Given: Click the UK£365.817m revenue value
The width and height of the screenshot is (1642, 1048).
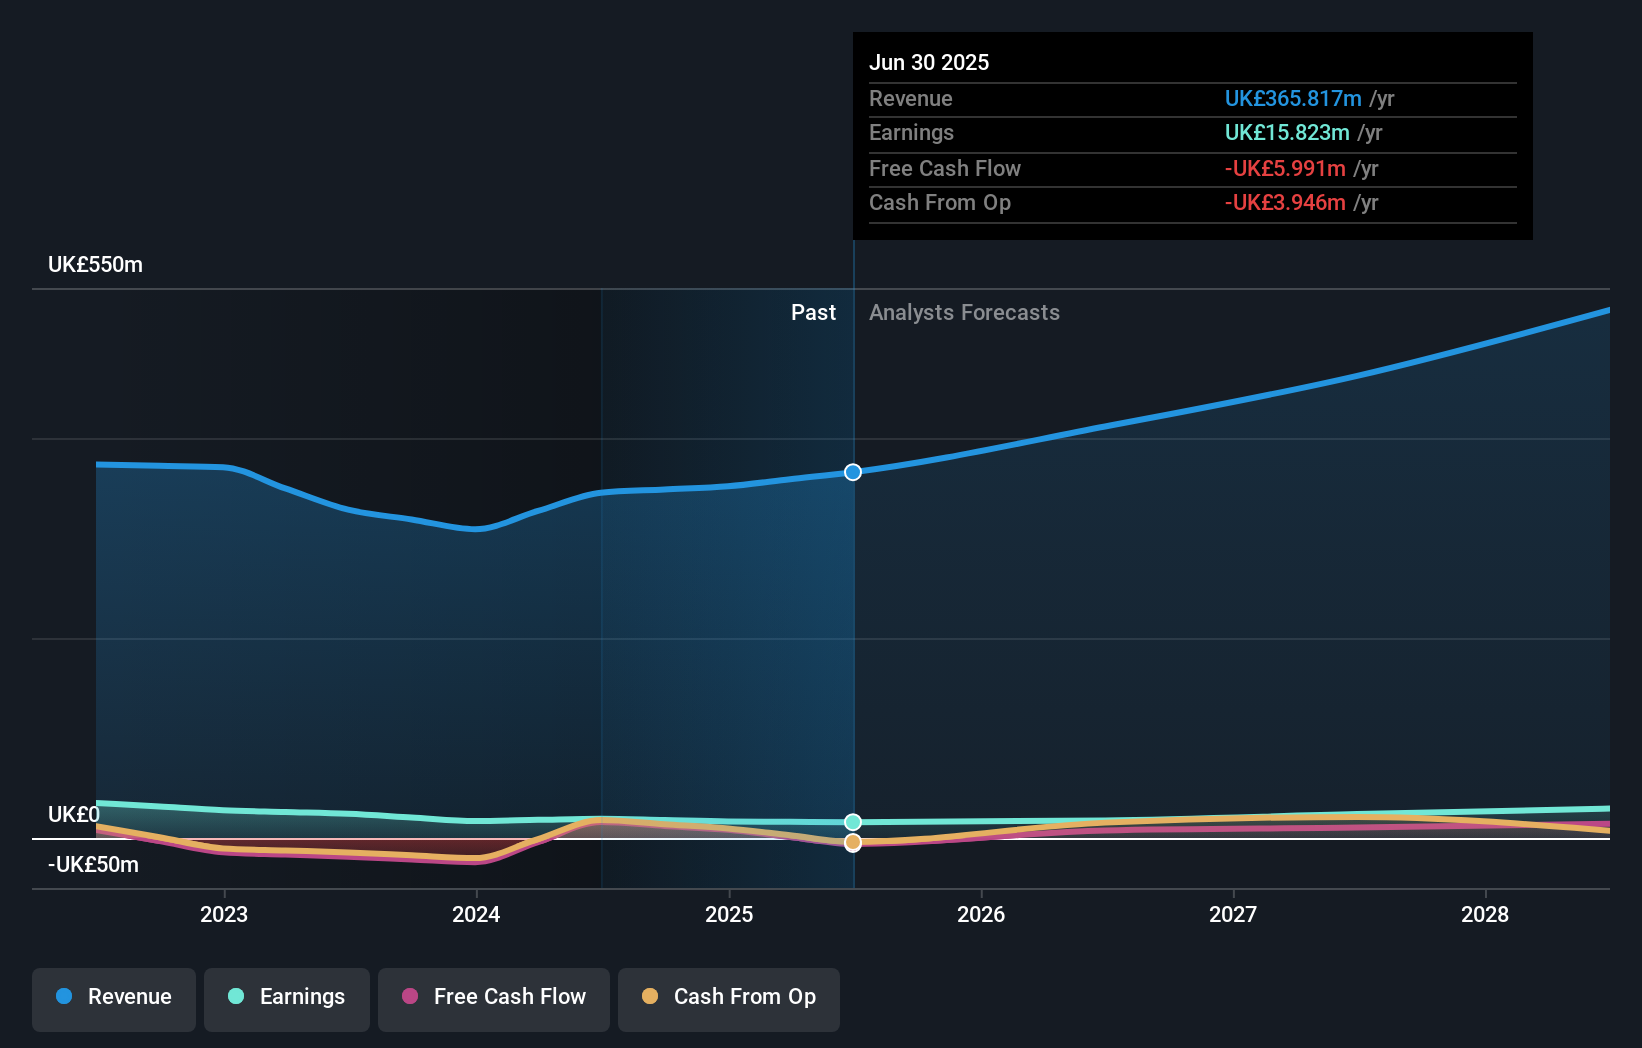Looking at the screenshot, I should click(x=1294, y=98).
